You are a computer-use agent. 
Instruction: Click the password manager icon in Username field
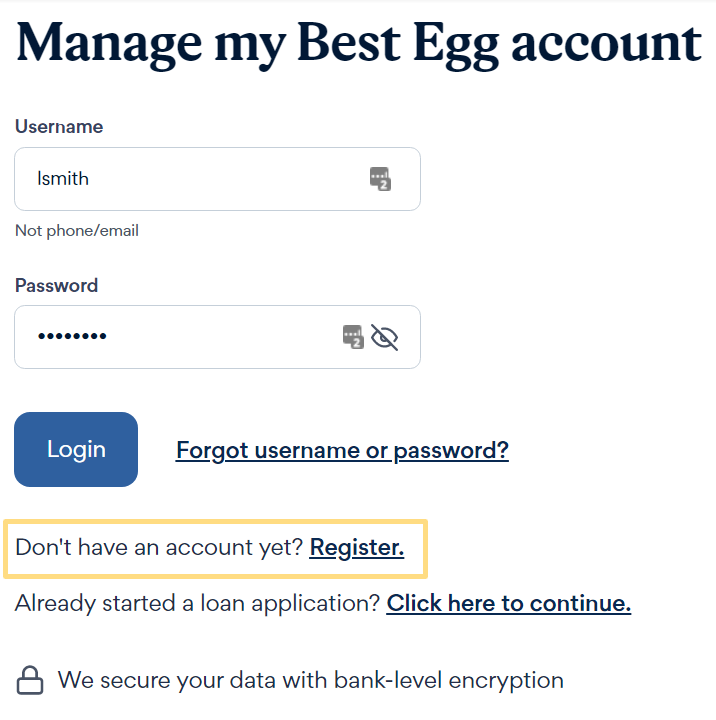[x=380, y=179]
